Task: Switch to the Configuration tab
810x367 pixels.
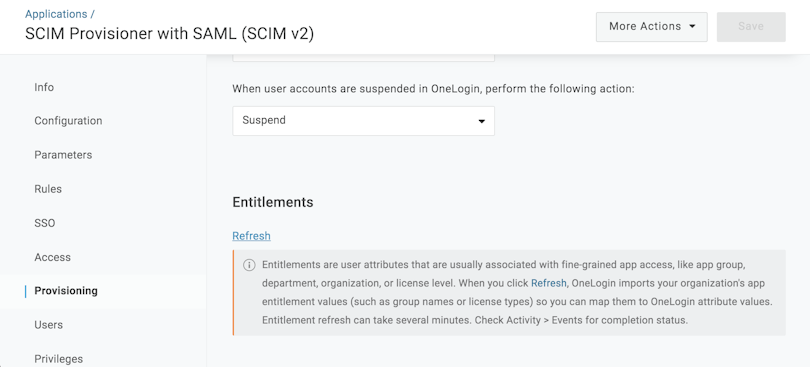Action: [68, 121]
